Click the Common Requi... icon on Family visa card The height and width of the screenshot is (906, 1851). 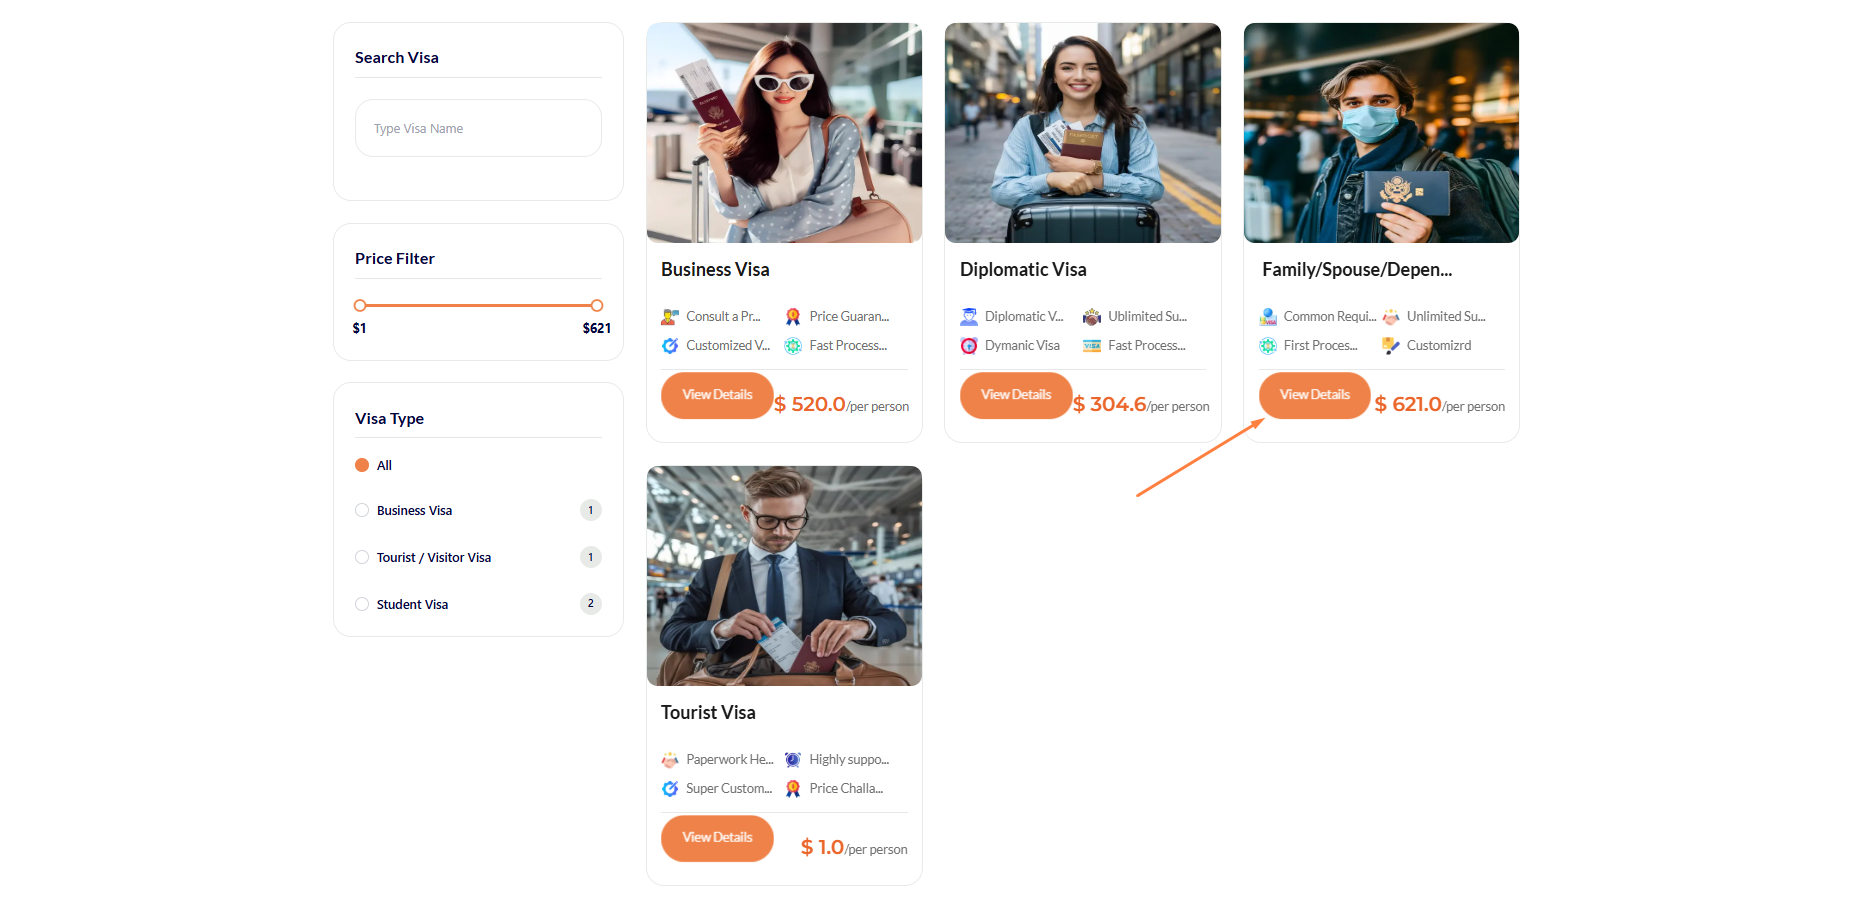pyautogui.click(x=1268, y=317)
